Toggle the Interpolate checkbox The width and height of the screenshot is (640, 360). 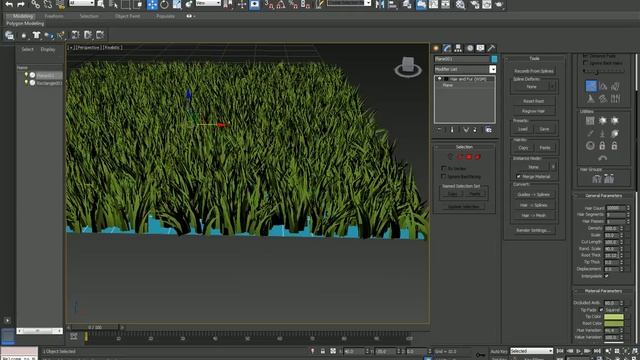coord(607,276)
